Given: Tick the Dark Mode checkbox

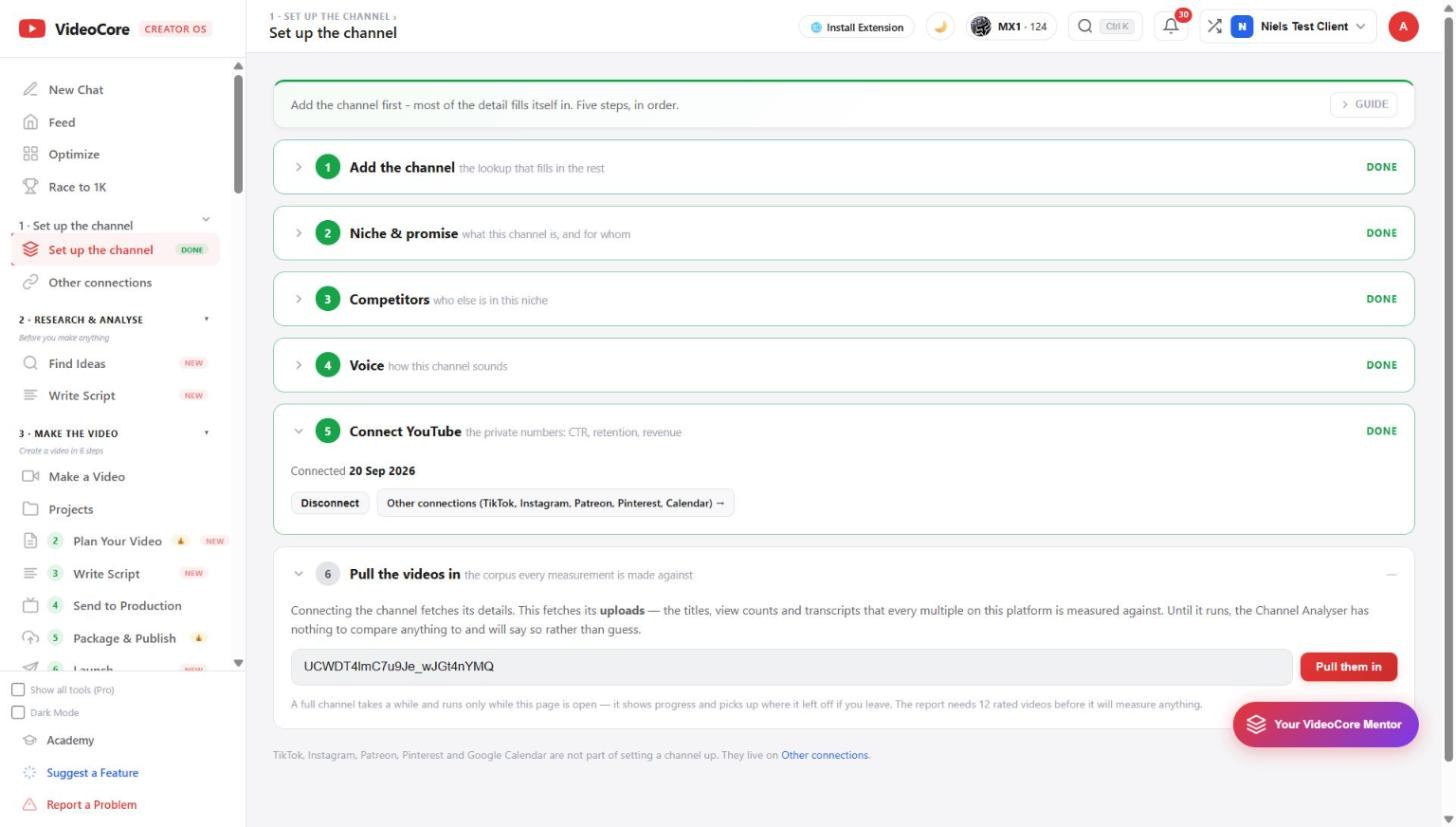Looking at the screenshot, I should (18, 712).
